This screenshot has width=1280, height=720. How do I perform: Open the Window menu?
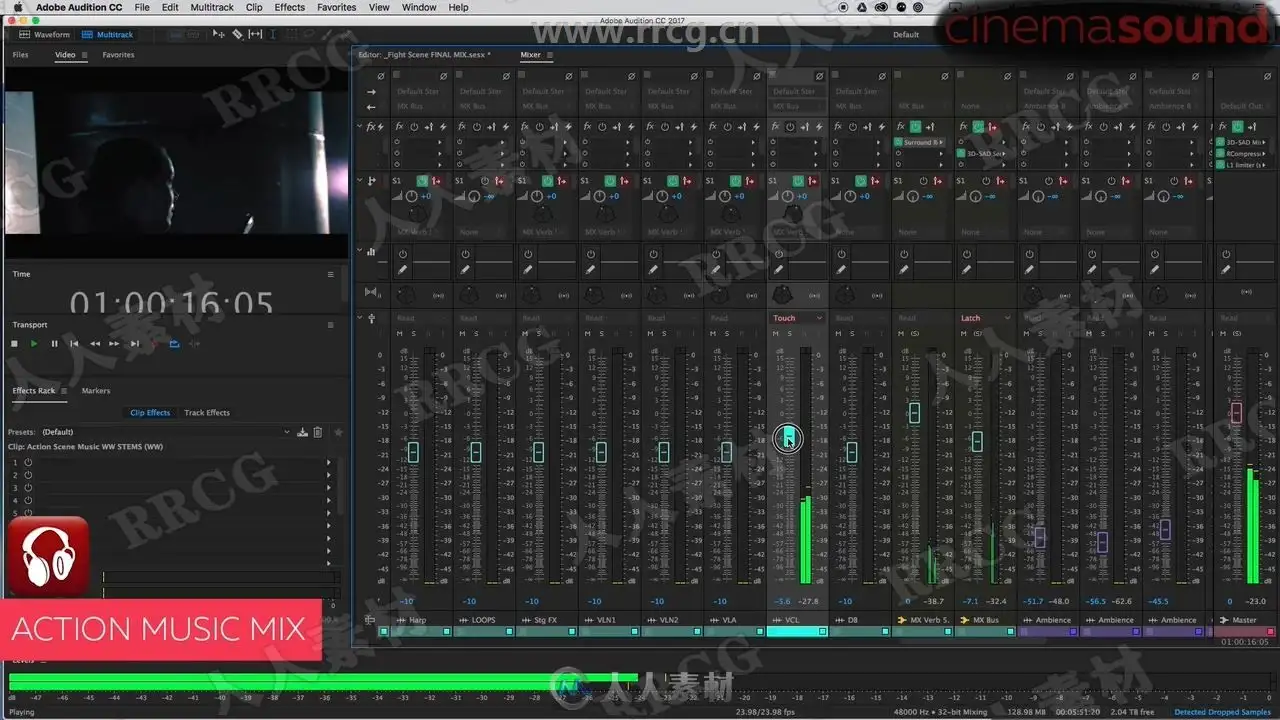[419, 7]
